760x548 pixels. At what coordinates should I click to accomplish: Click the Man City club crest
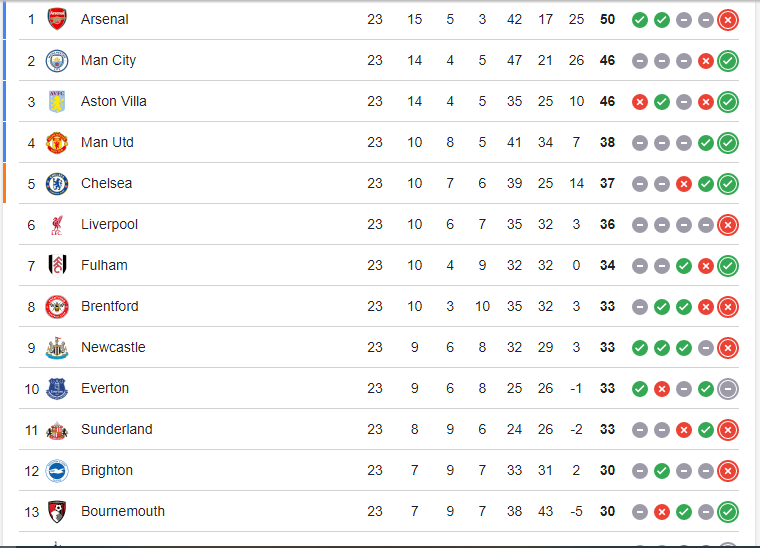[x=56, y=61]
